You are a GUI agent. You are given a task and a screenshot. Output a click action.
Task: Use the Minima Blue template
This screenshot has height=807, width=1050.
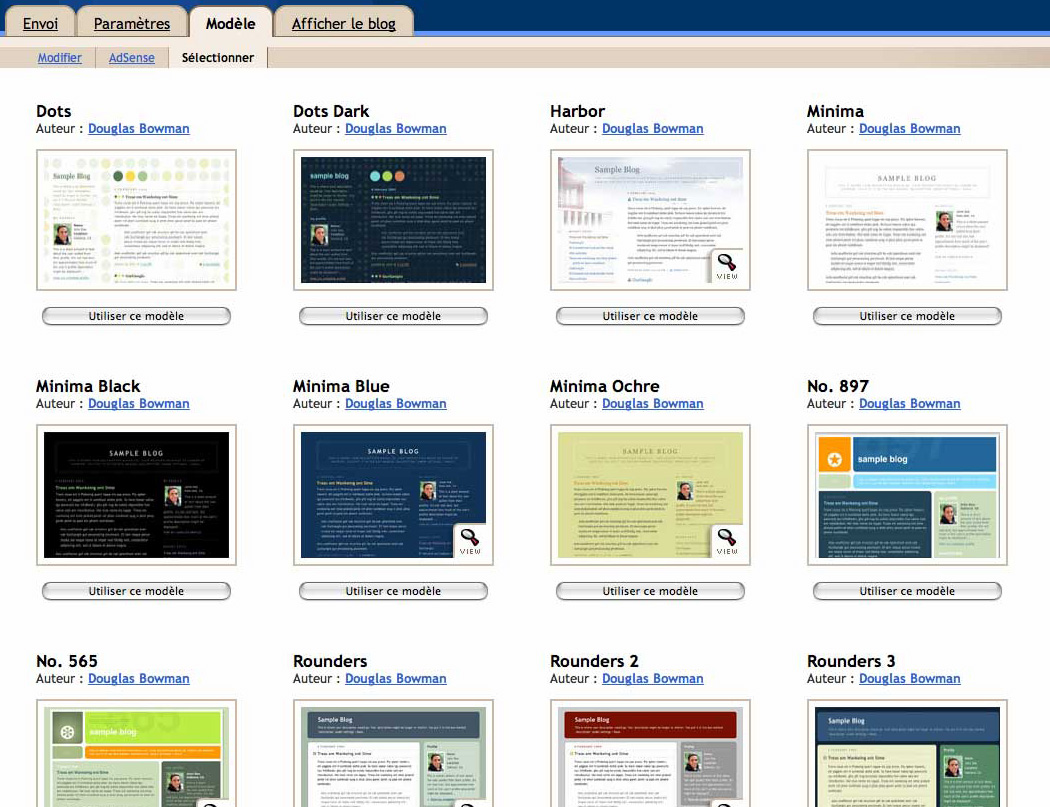tap(394, 591)
